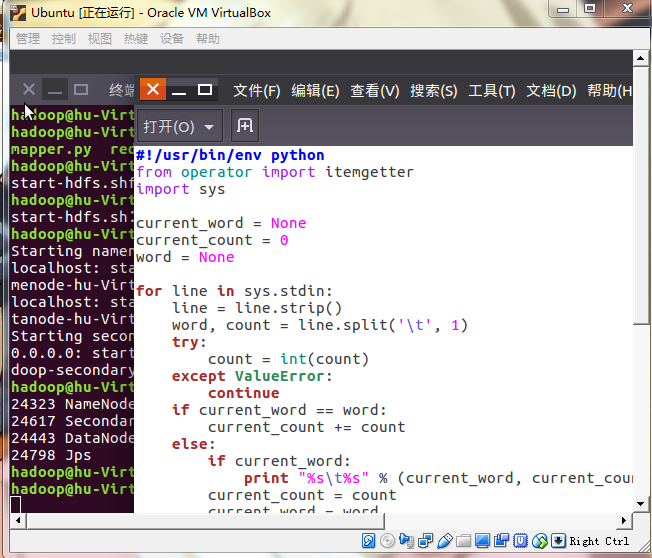The image size is (652, 558).
Task: Click the shebang line '#!/usr/bin/env python'
Action: [230, 155]
